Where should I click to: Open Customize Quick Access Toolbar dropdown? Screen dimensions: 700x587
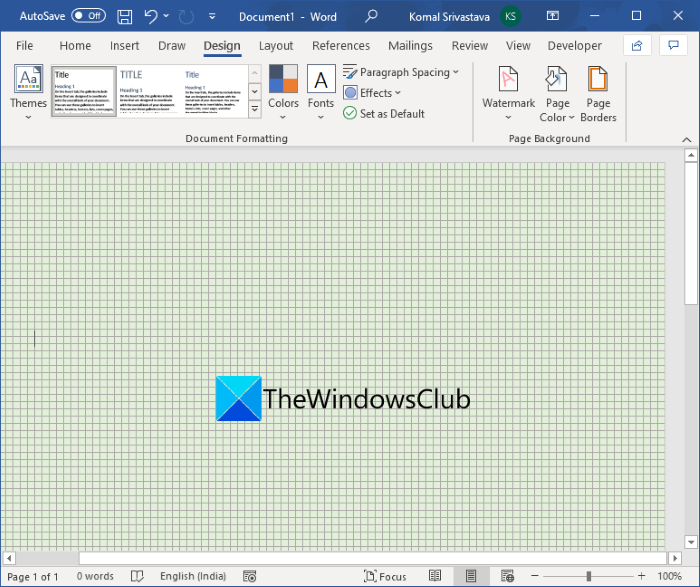point(212,17)
